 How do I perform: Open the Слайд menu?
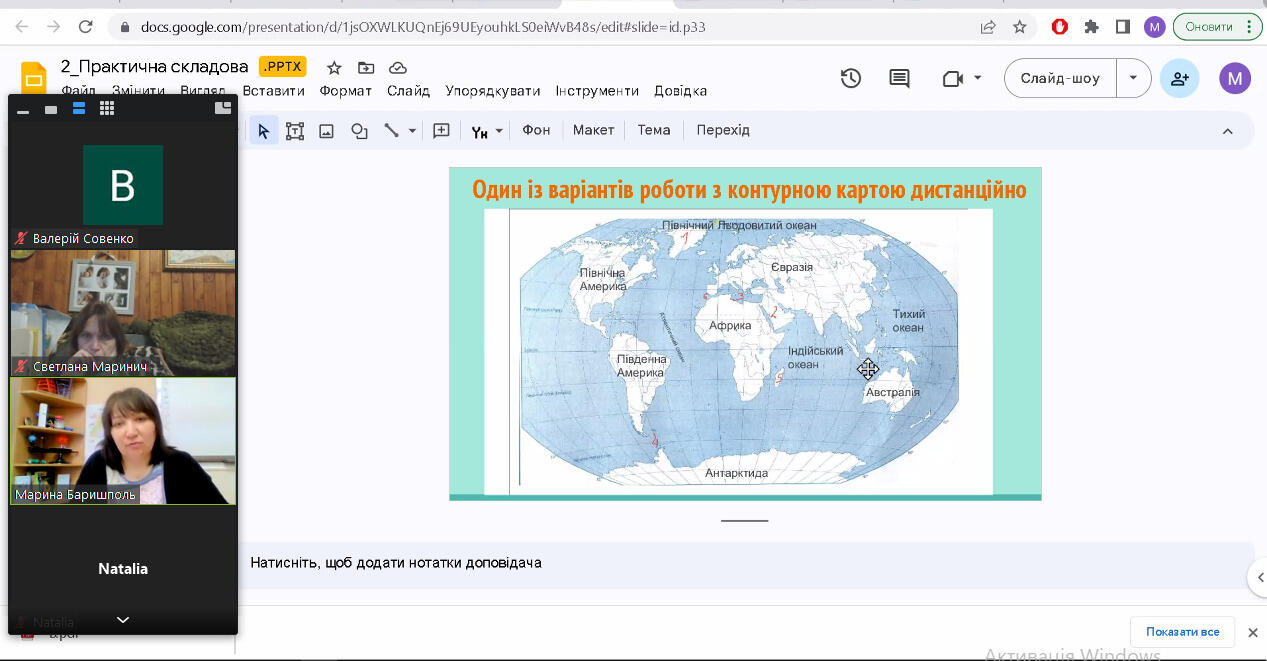408,91
